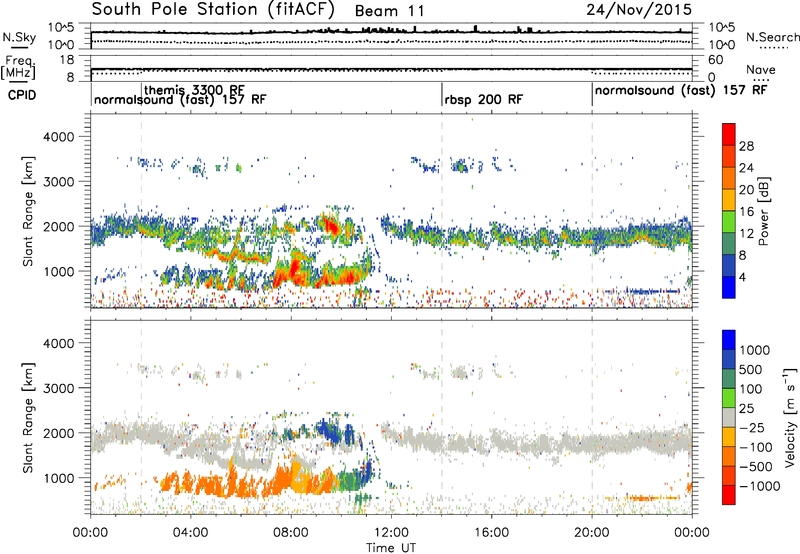Select the "Slant Range [km]" label of velocity panel
800x554 pixels.
click(x=28, y=418)
